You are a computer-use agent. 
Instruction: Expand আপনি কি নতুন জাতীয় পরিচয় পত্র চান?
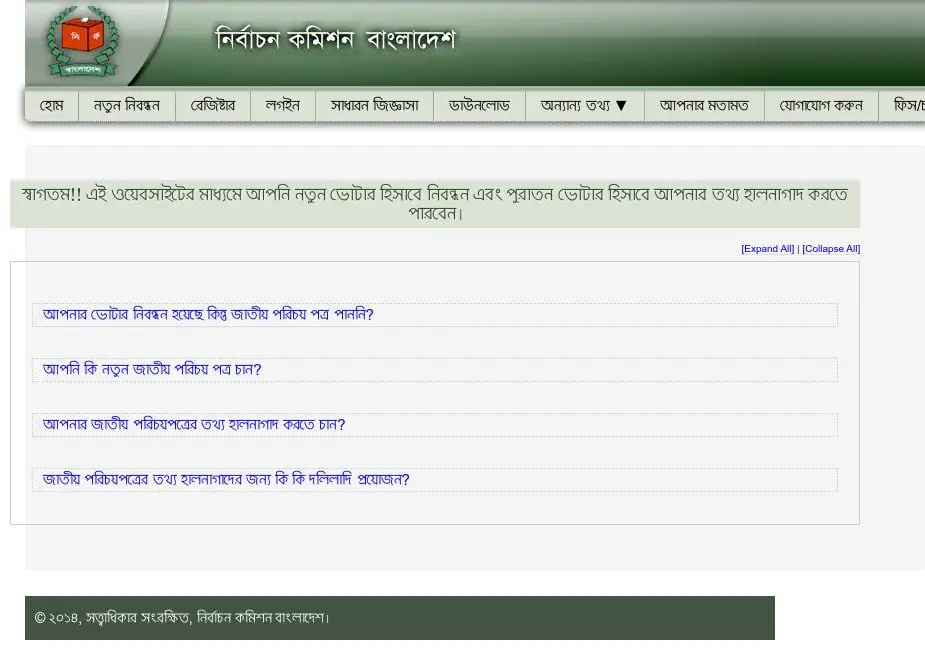(435, 370)
